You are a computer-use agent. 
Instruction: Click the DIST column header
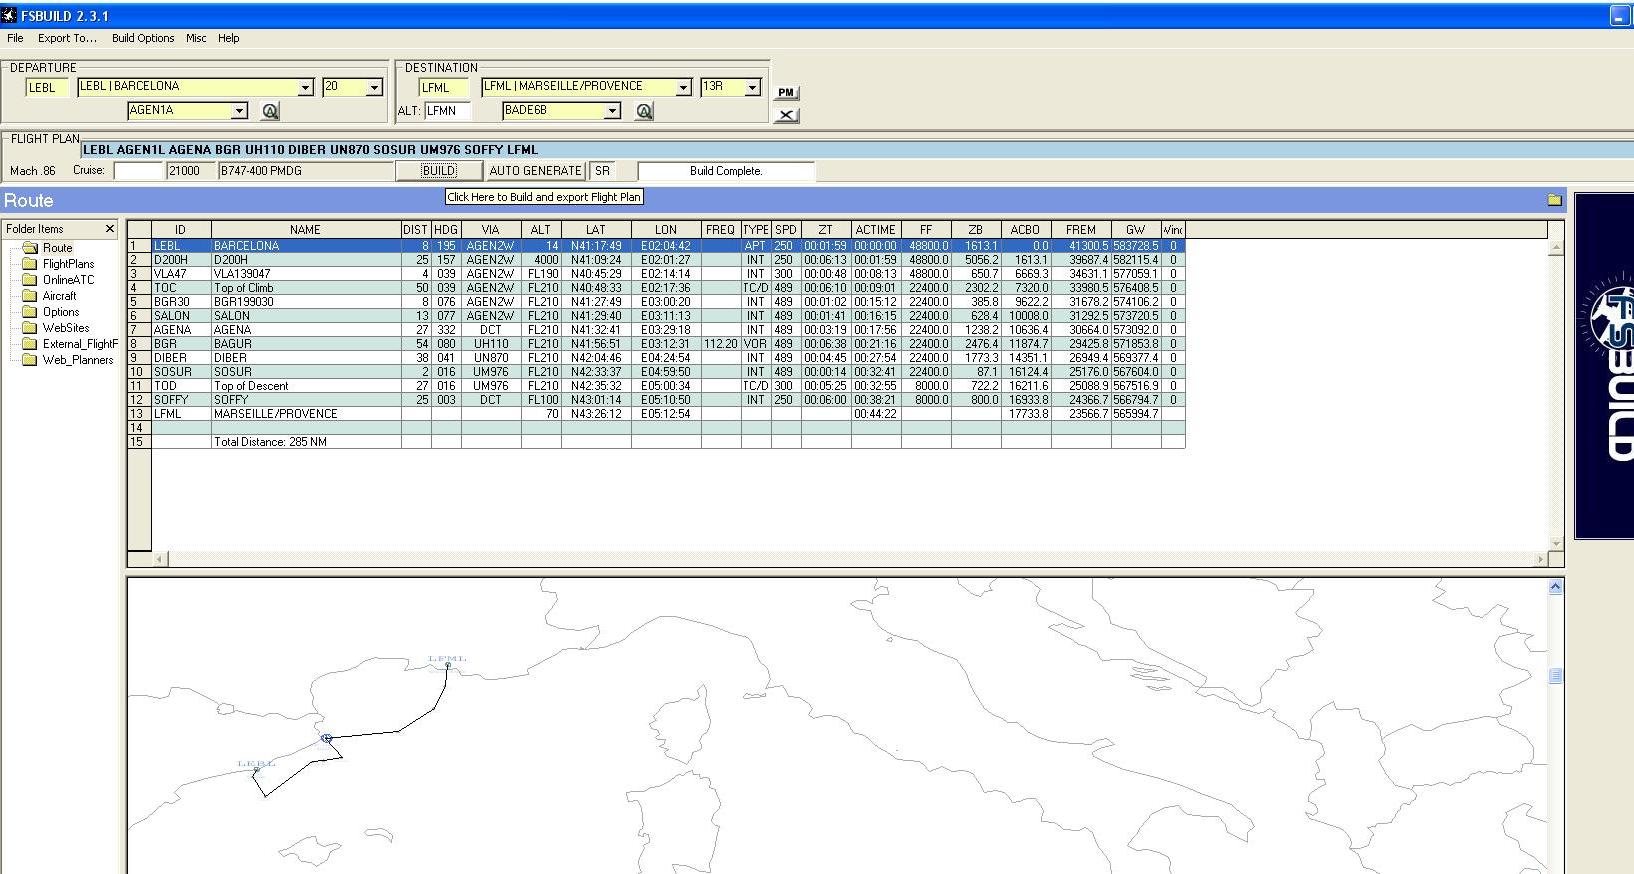click(416, 230)
